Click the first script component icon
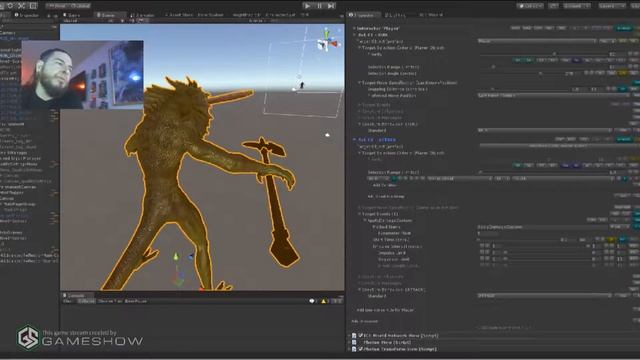Image resolution: width=640 pixels, height=360 pixels. pos(354,336)
